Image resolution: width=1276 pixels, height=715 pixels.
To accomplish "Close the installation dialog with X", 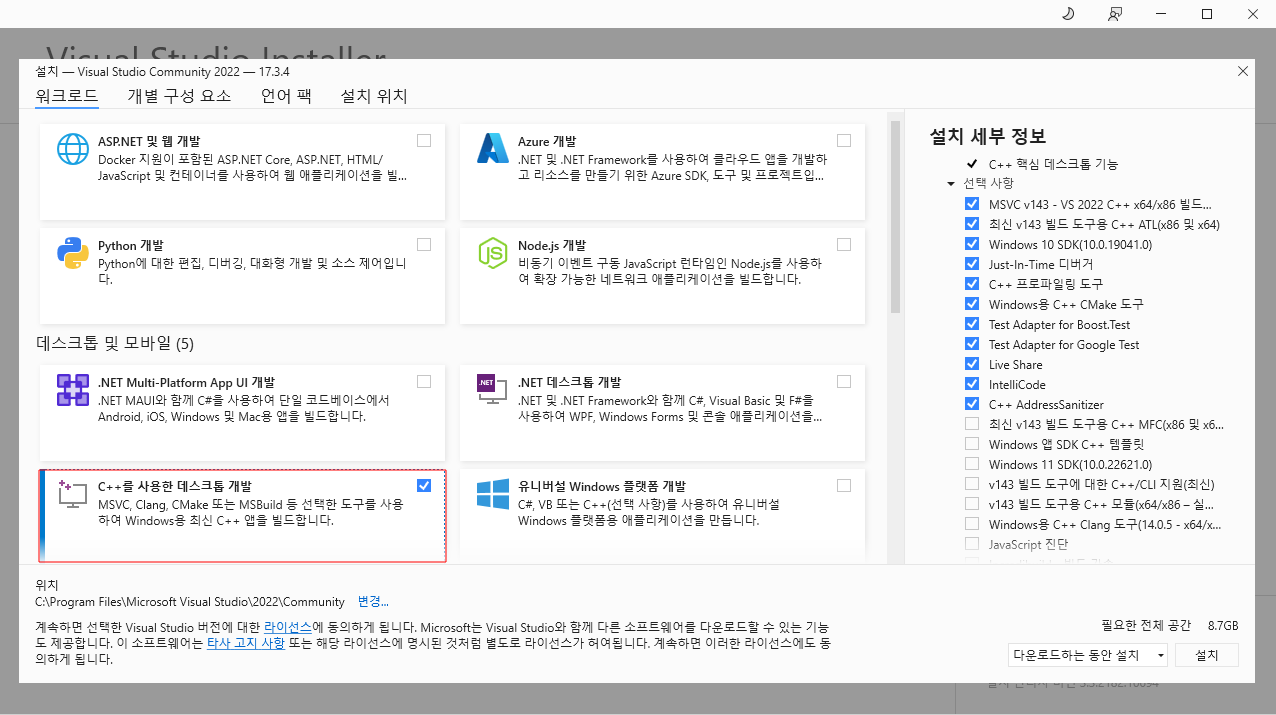I will click(1243, 71).
